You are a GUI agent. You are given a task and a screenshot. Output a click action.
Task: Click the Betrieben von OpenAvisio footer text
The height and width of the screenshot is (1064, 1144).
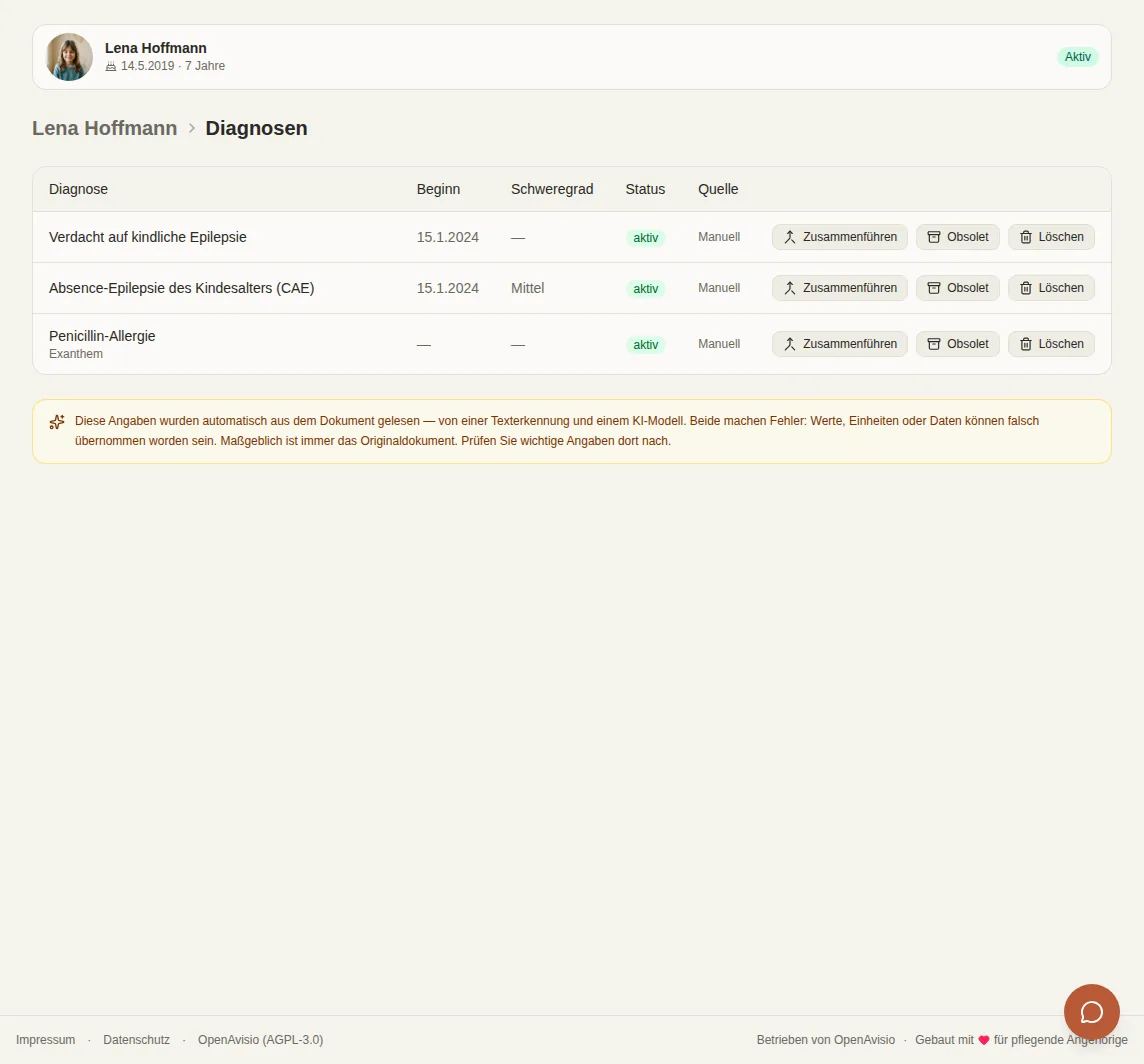pos(826,1040)
